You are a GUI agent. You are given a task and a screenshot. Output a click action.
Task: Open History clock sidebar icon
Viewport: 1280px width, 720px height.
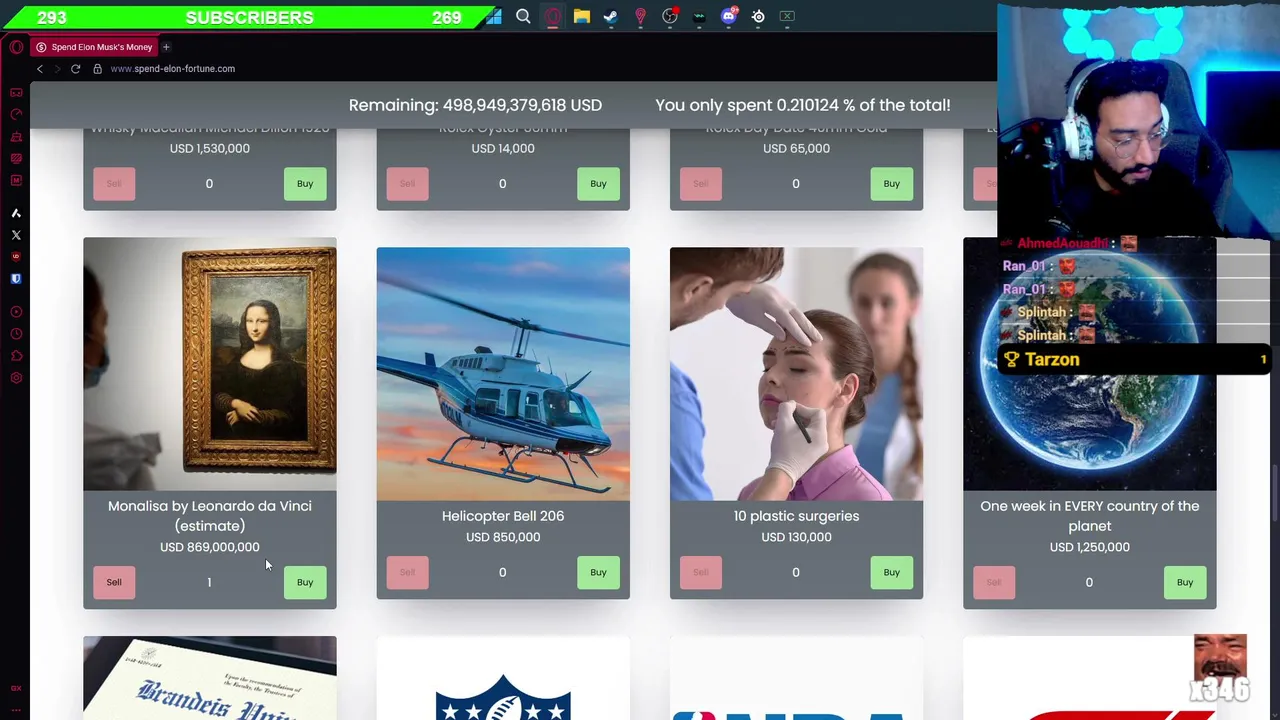[16, 334]
